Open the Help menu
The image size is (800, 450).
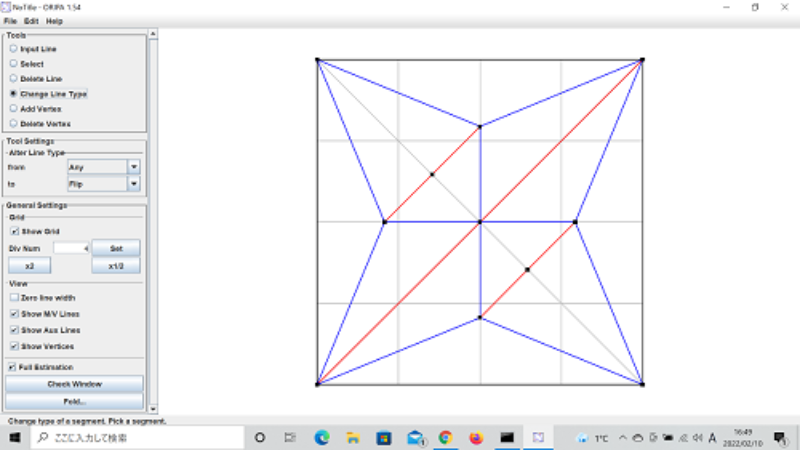tap(54, 21)
